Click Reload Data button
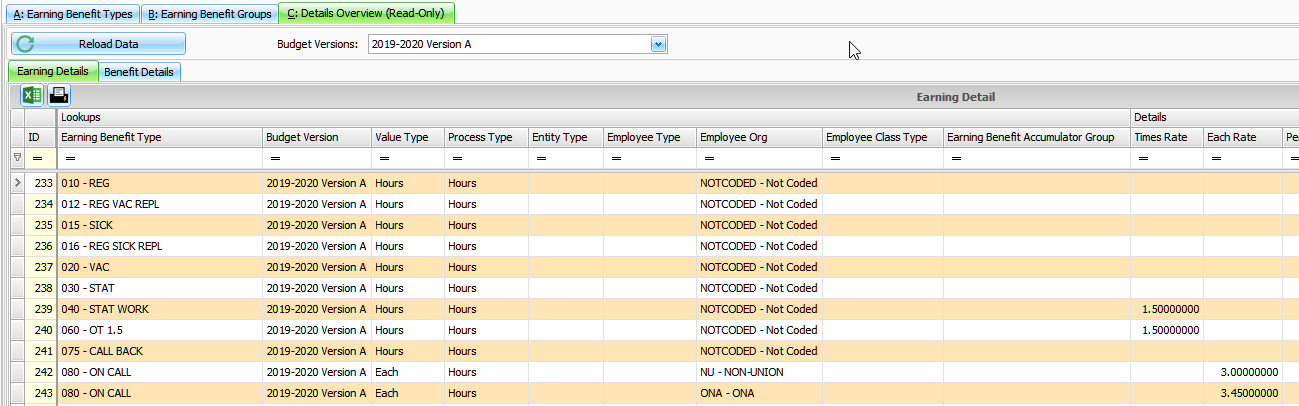1299x406 pixels. pyautogui.click(x=98, y=44)
